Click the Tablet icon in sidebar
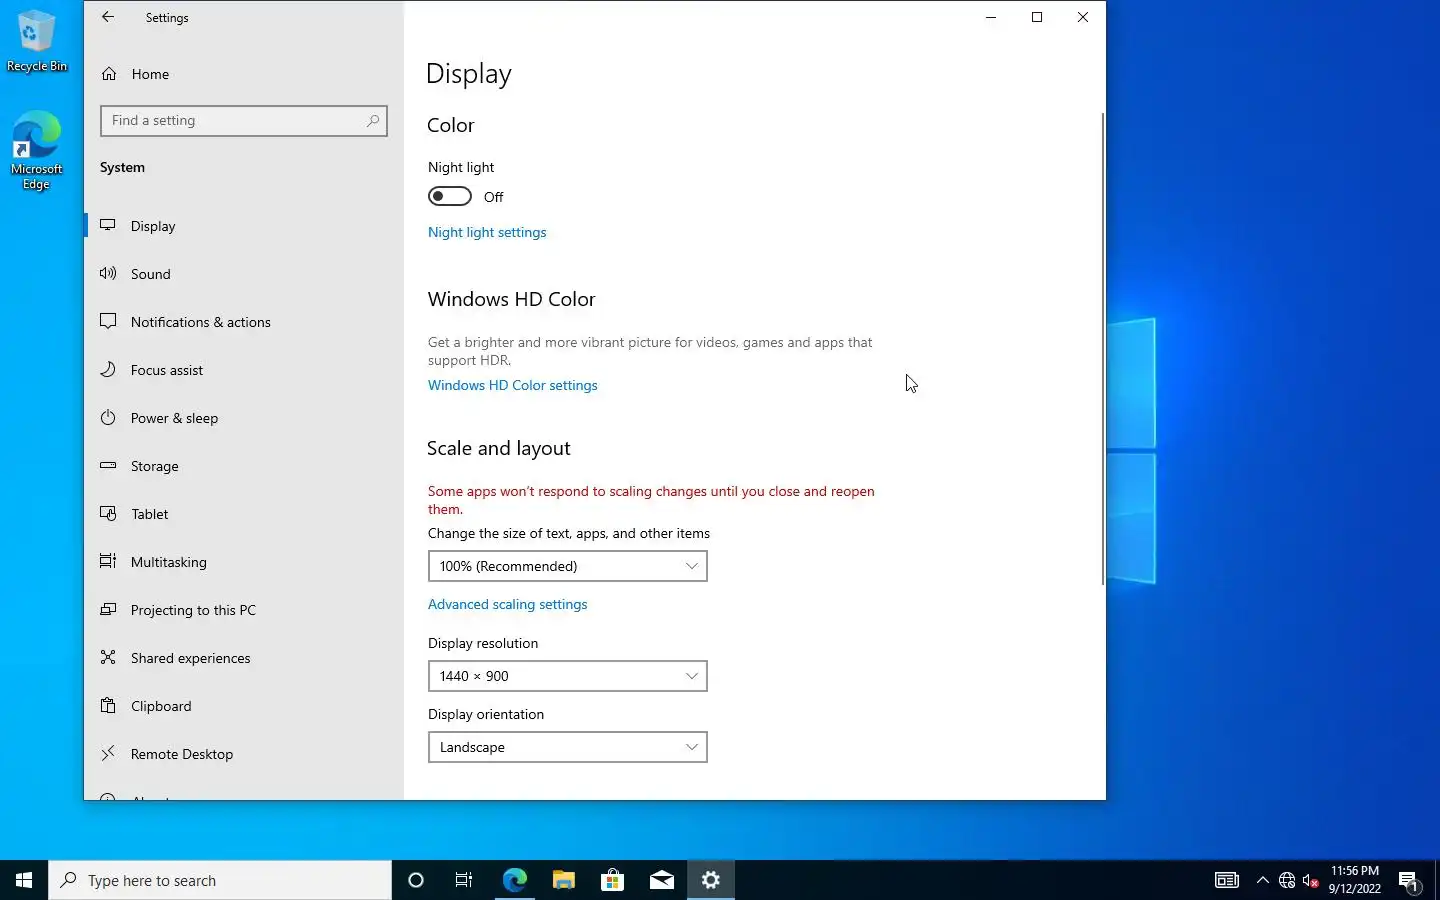1440x900 pixels. point(108,513)
